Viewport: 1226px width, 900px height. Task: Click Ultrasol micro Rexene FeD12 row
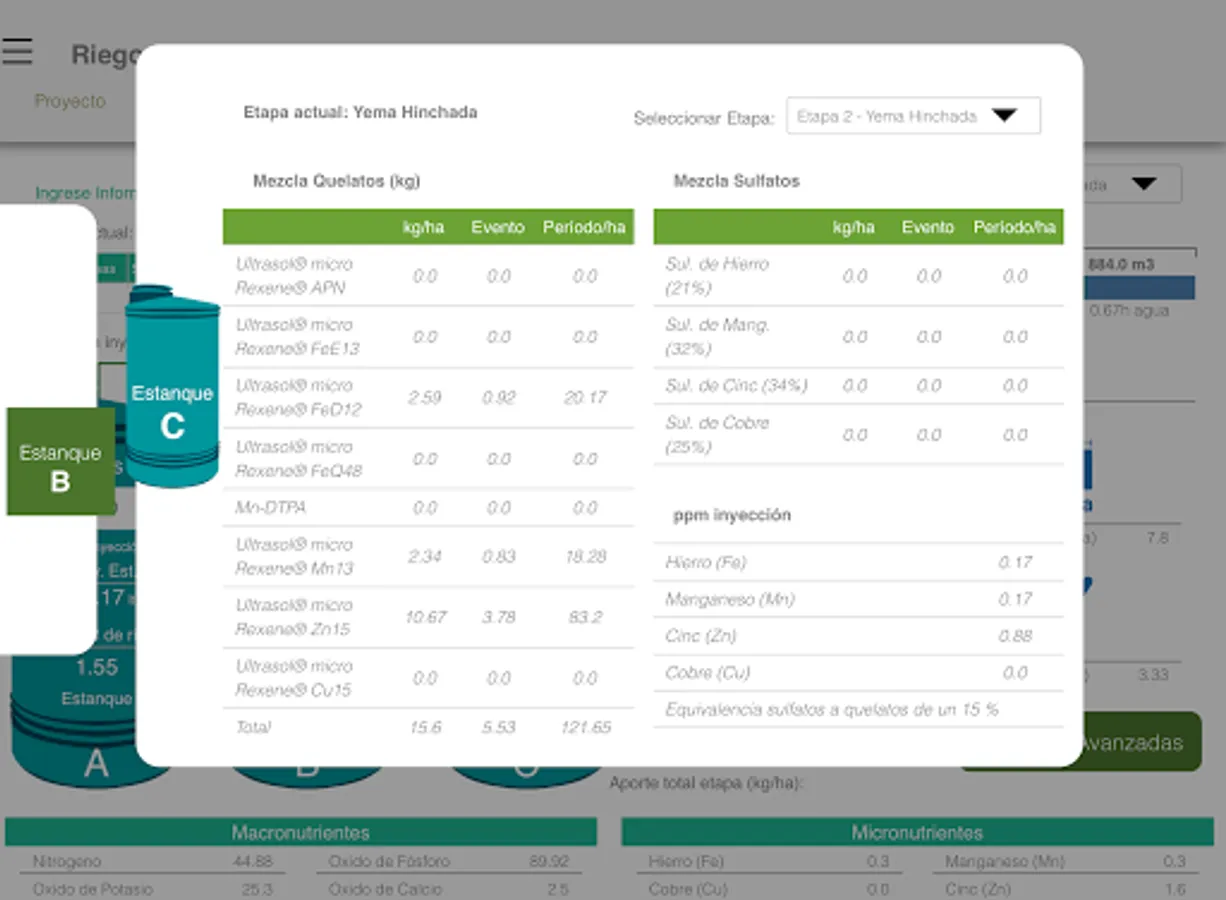click(428, 397)
